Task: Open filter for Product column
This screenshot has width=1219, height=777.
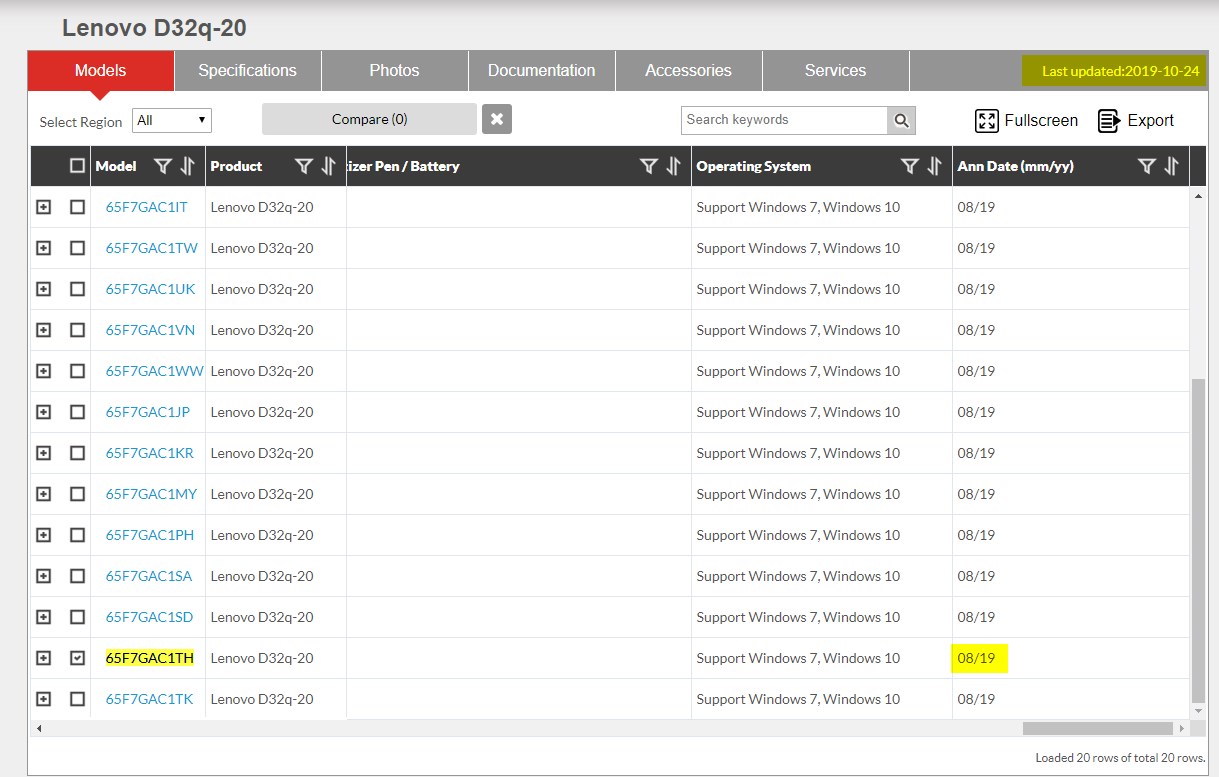Action: pos(304,167)
